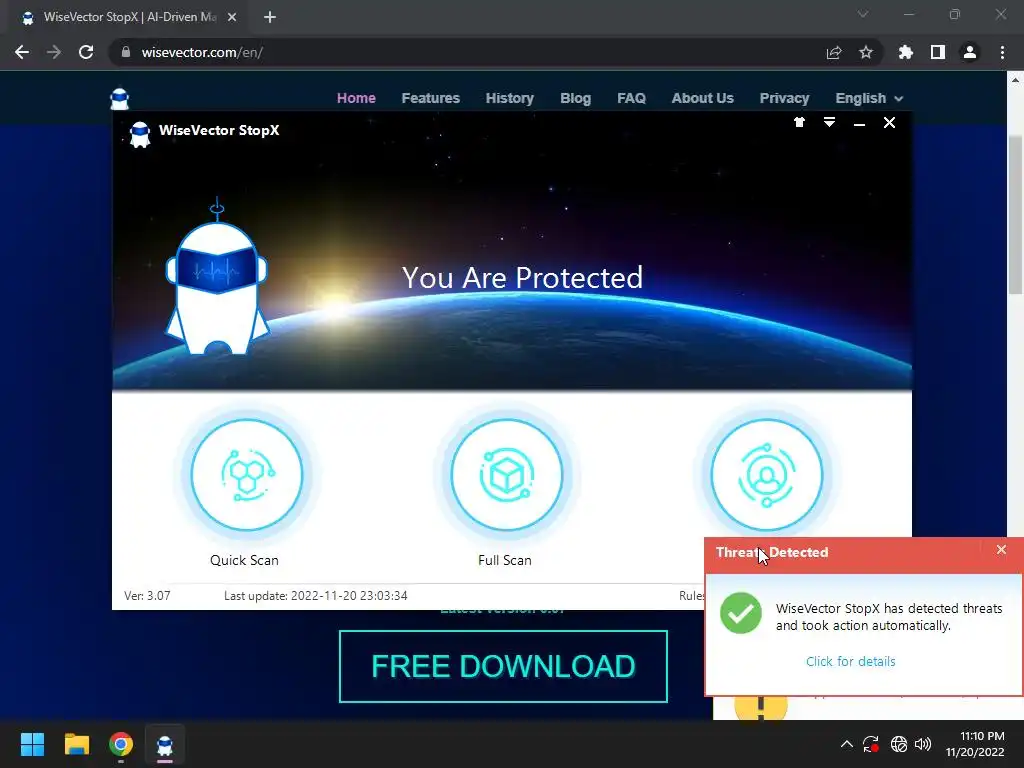Screen dimensions: 1024x768
Task: Close the WiseVector StopX browser tab
Action: click(x=232, y=17)
